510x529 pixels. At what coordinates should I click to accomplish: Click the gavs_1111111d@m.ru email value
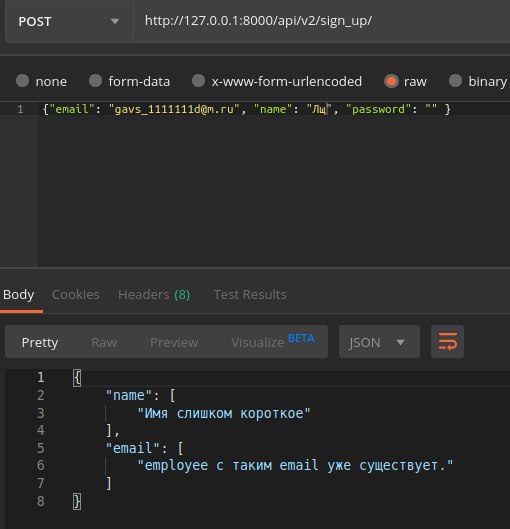(x=174, y=109)
